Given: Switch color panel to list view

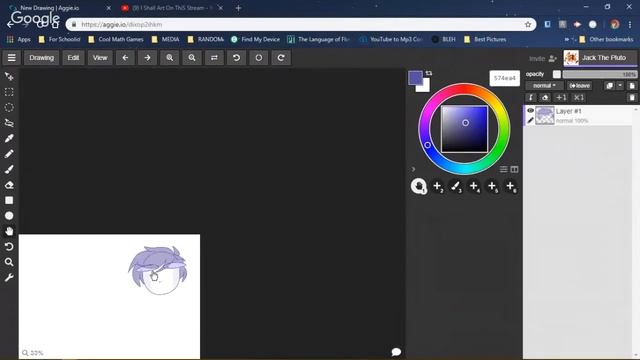Looking at the screenshot, I should pos(504,169).
